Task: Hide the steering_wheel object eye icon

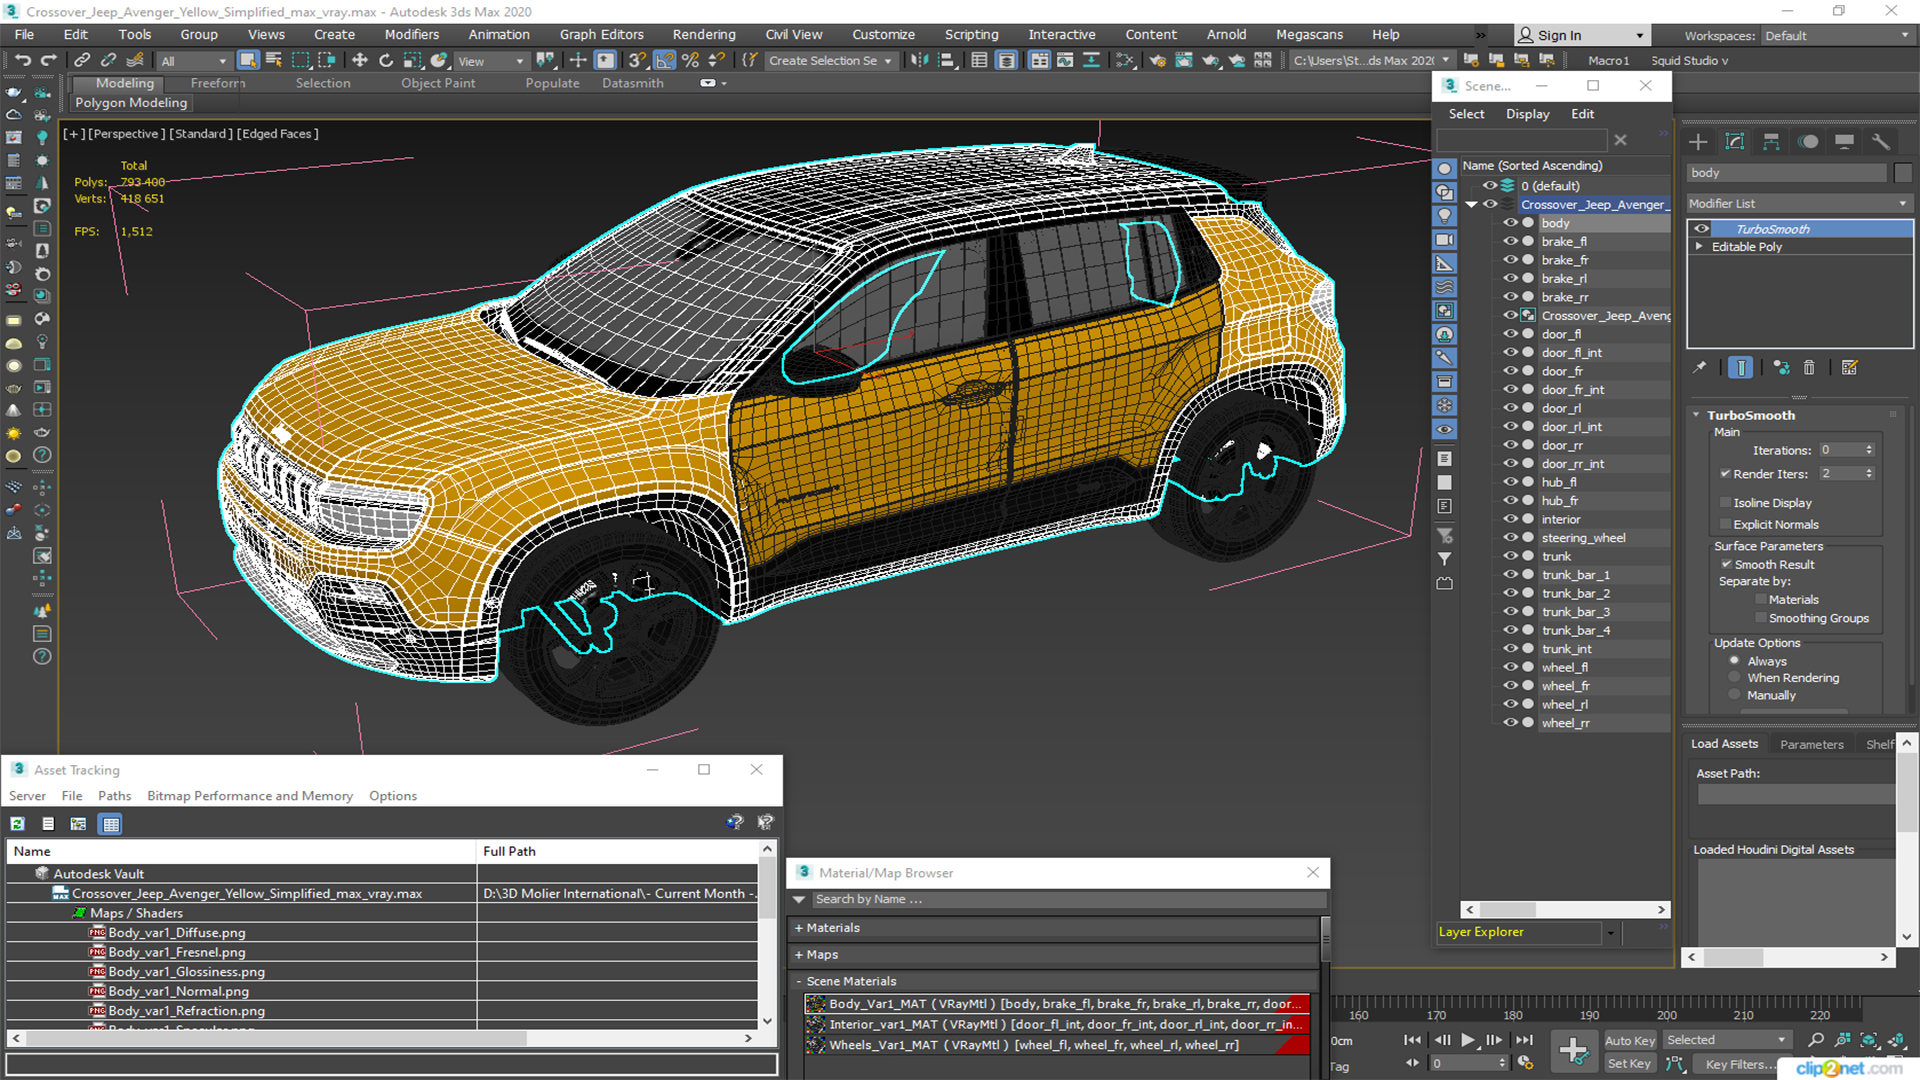Action: tap(1511, 538)
